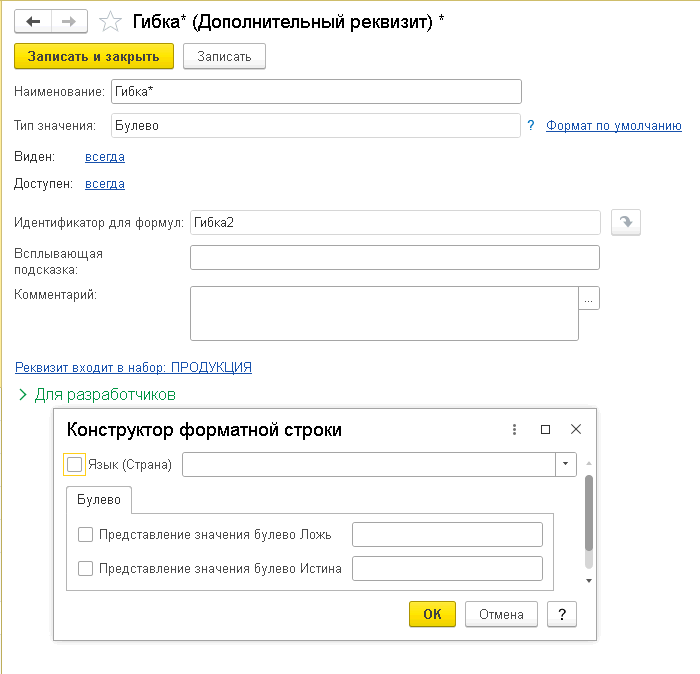700x674 pixels.
Task: Click the Всплывающая подсказка input field
Action: (394, 257)
